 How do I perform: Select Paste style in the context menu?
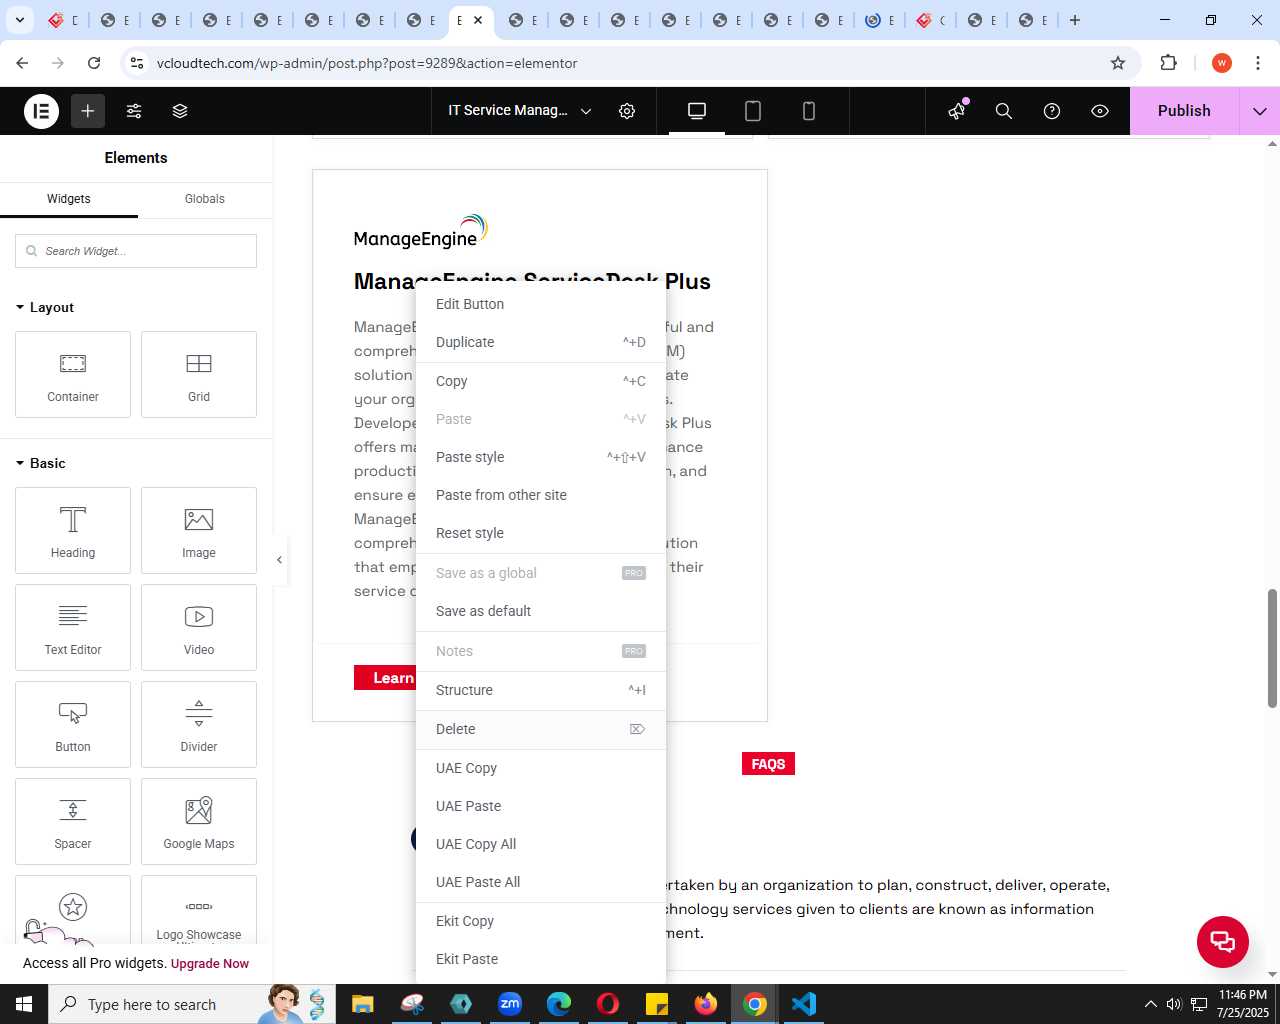point(540,457)
